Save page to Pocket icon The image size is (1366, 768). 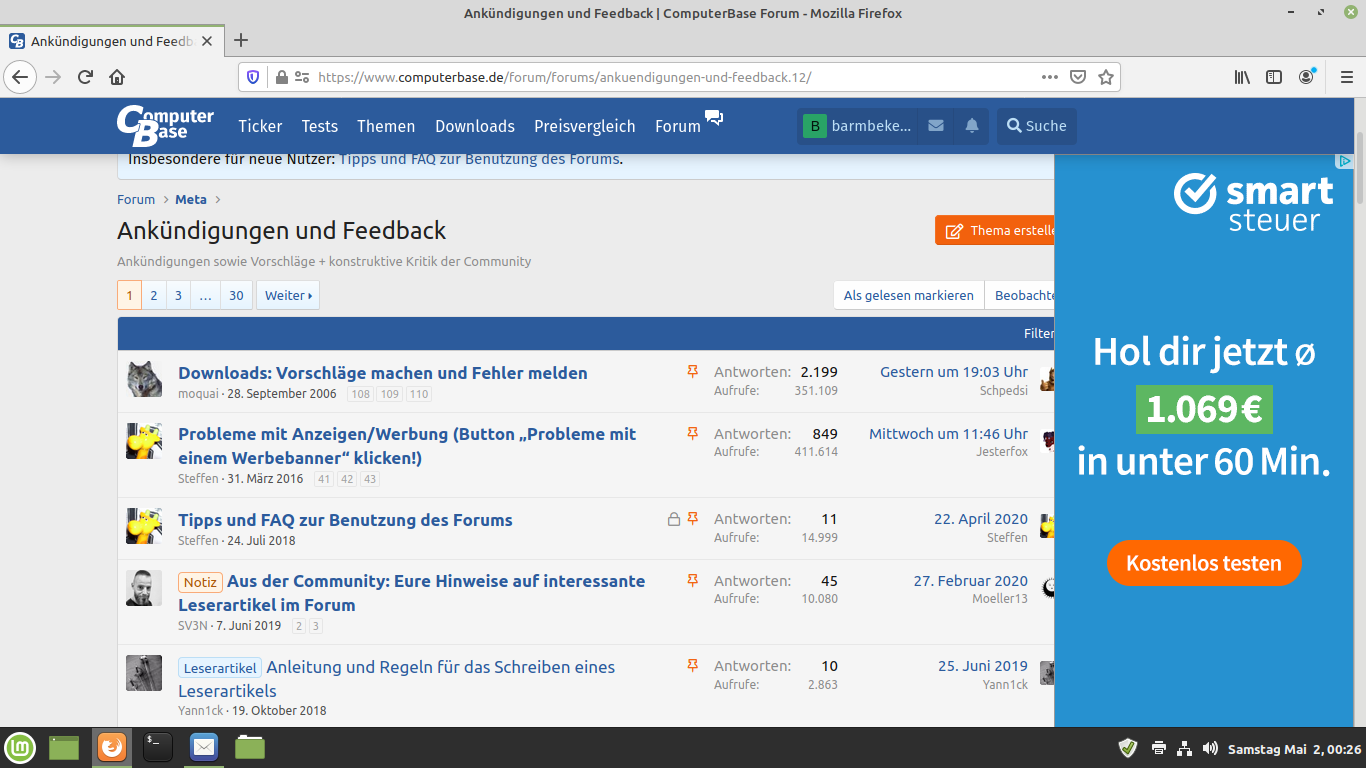[1078, 77]
